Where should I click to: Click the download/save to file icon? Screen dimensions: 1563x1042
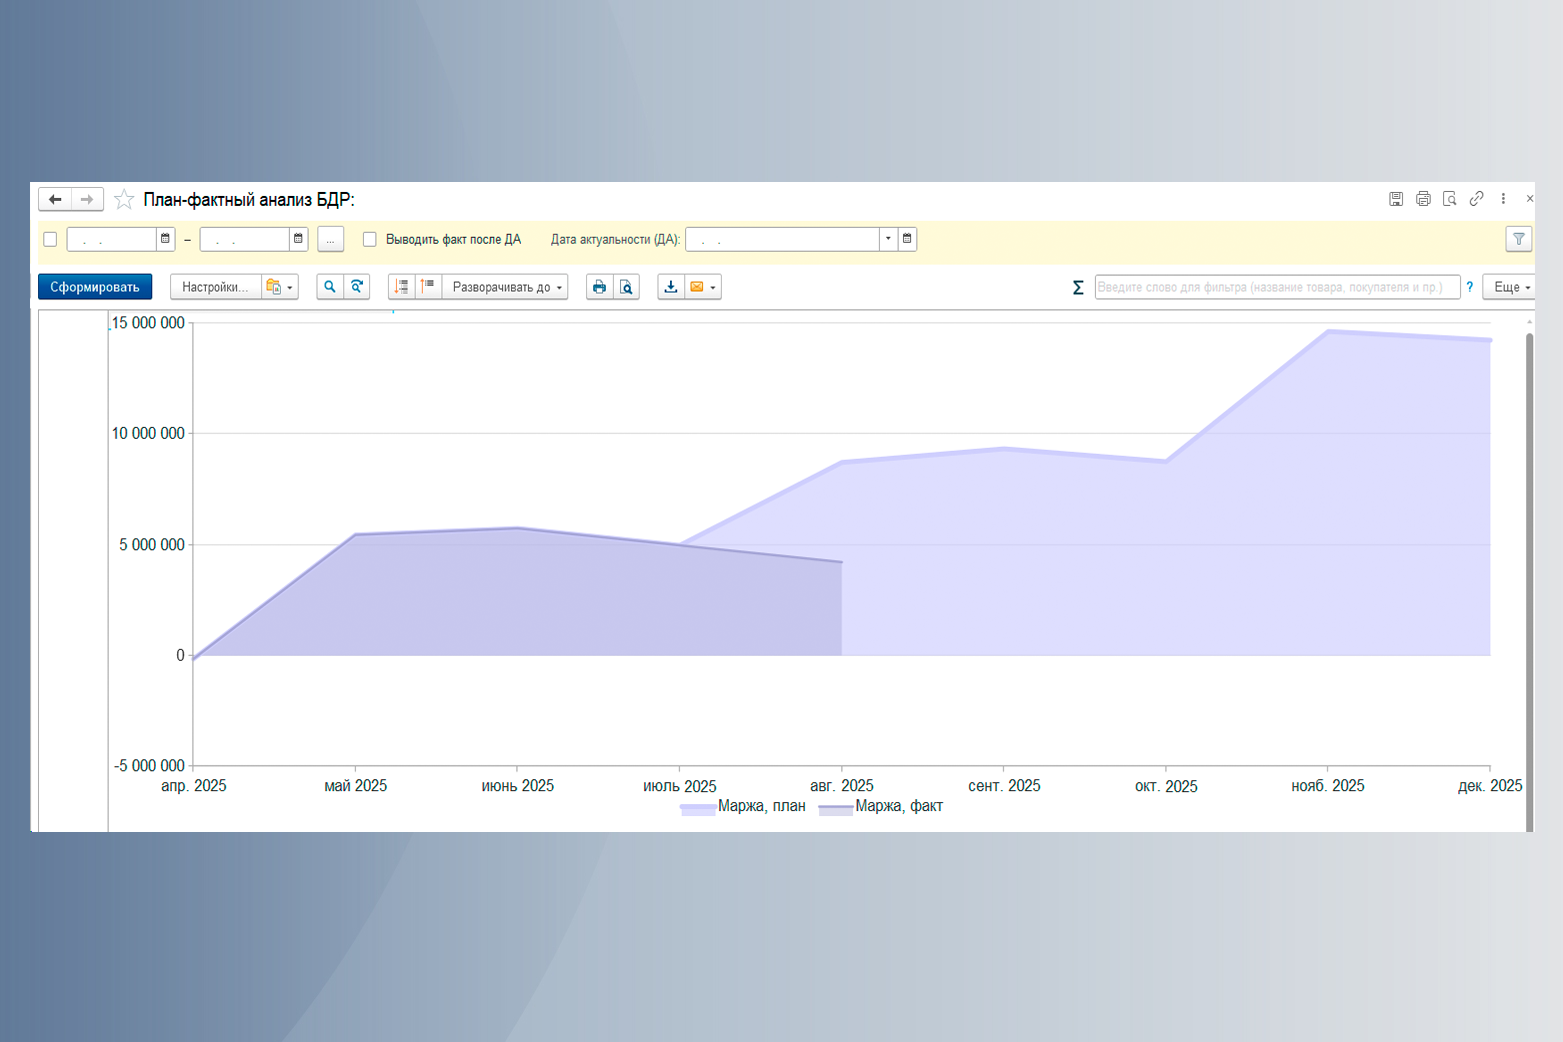pos(671,287)
